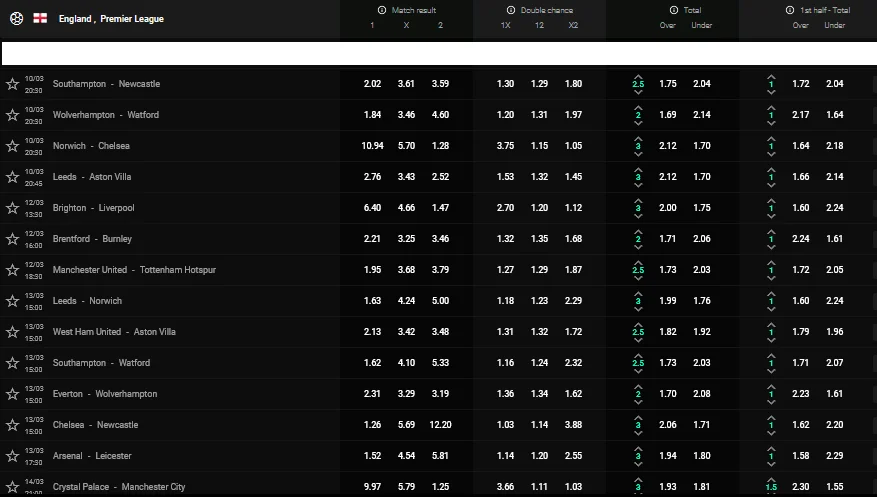
Task: Toggle favorite star for Norwich - Chelsea
Action: coord(12,146)
